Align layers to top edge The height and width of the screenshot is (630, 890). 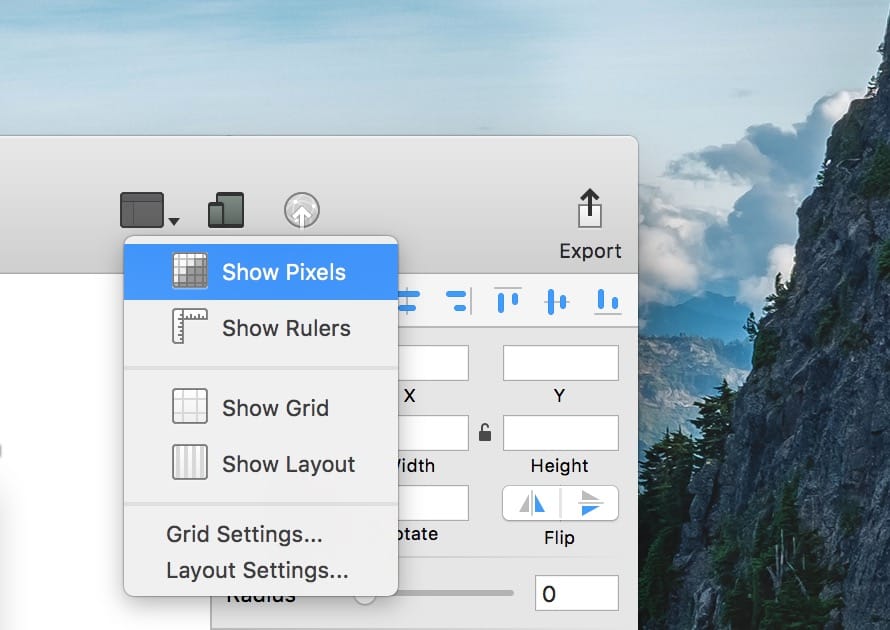pos(508,301)
